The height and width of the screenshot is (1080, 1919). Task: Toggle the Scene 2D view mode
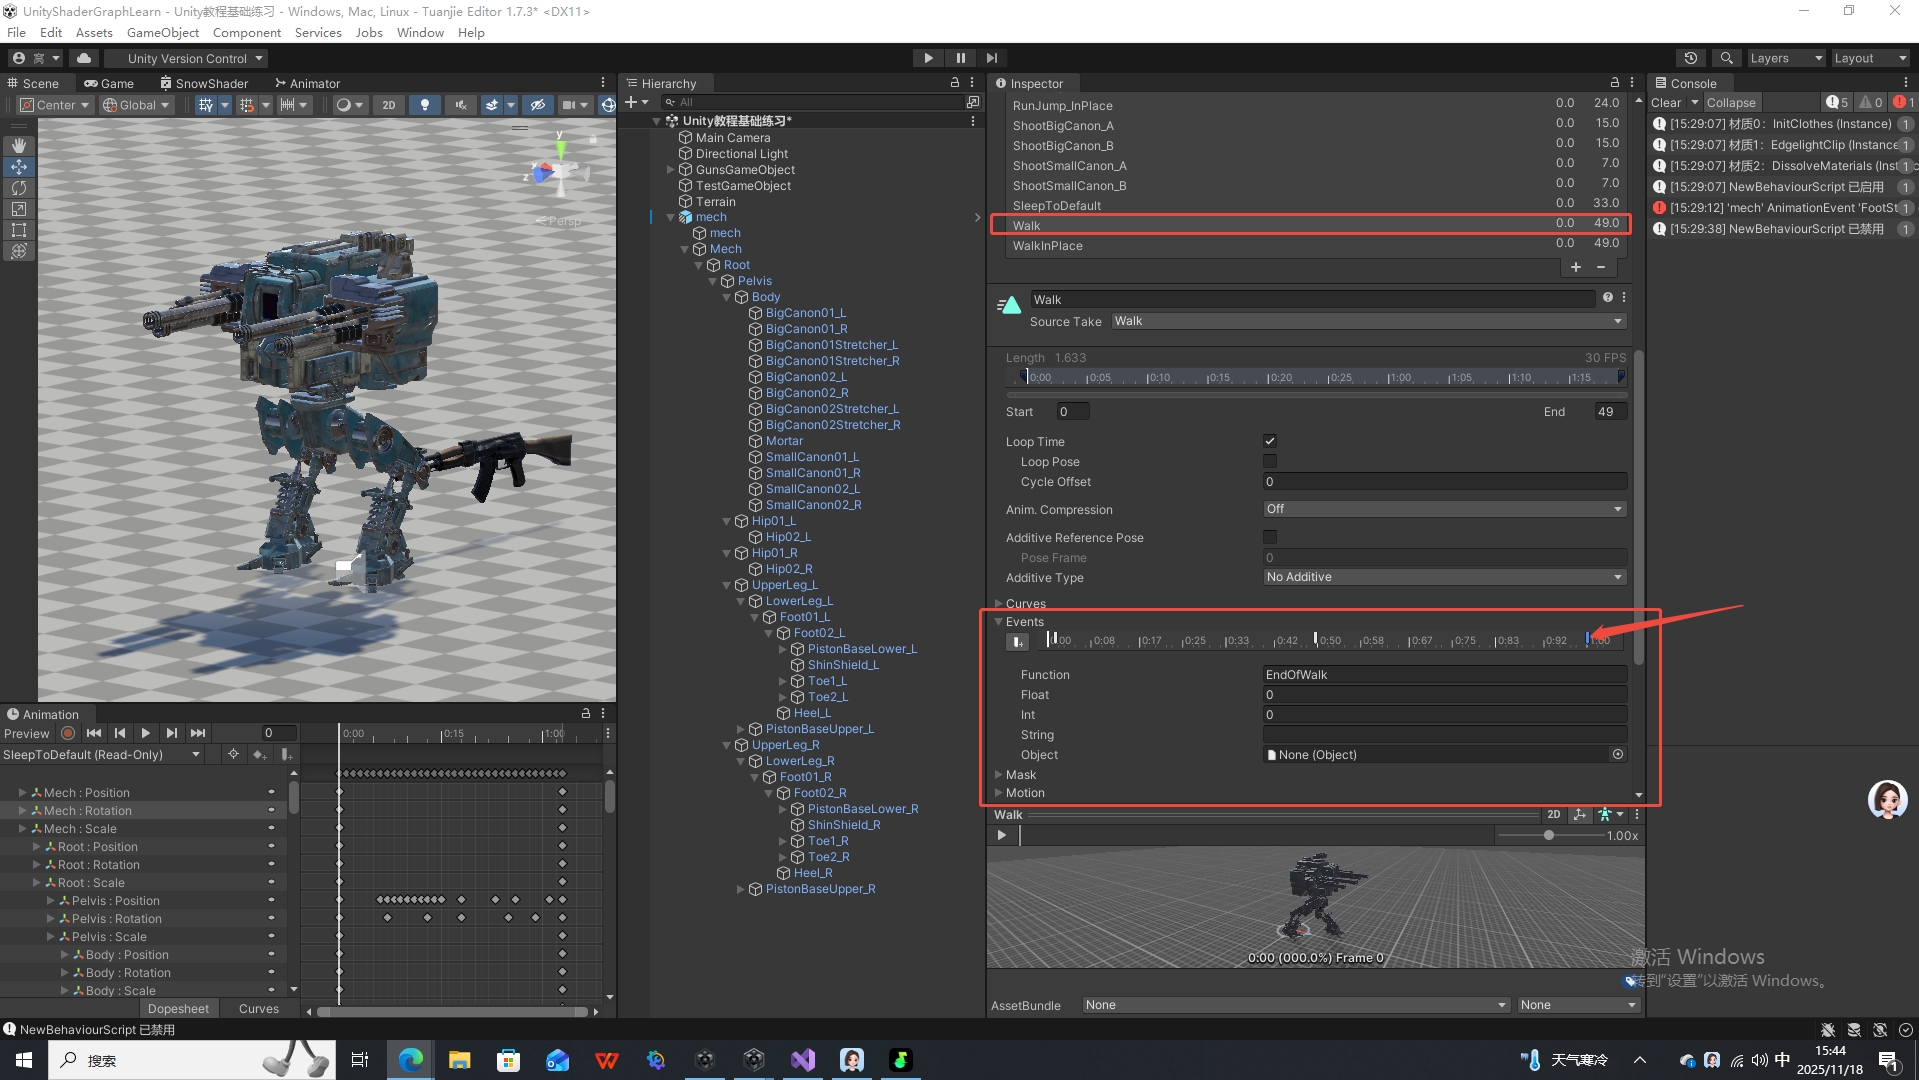(389, 105)
